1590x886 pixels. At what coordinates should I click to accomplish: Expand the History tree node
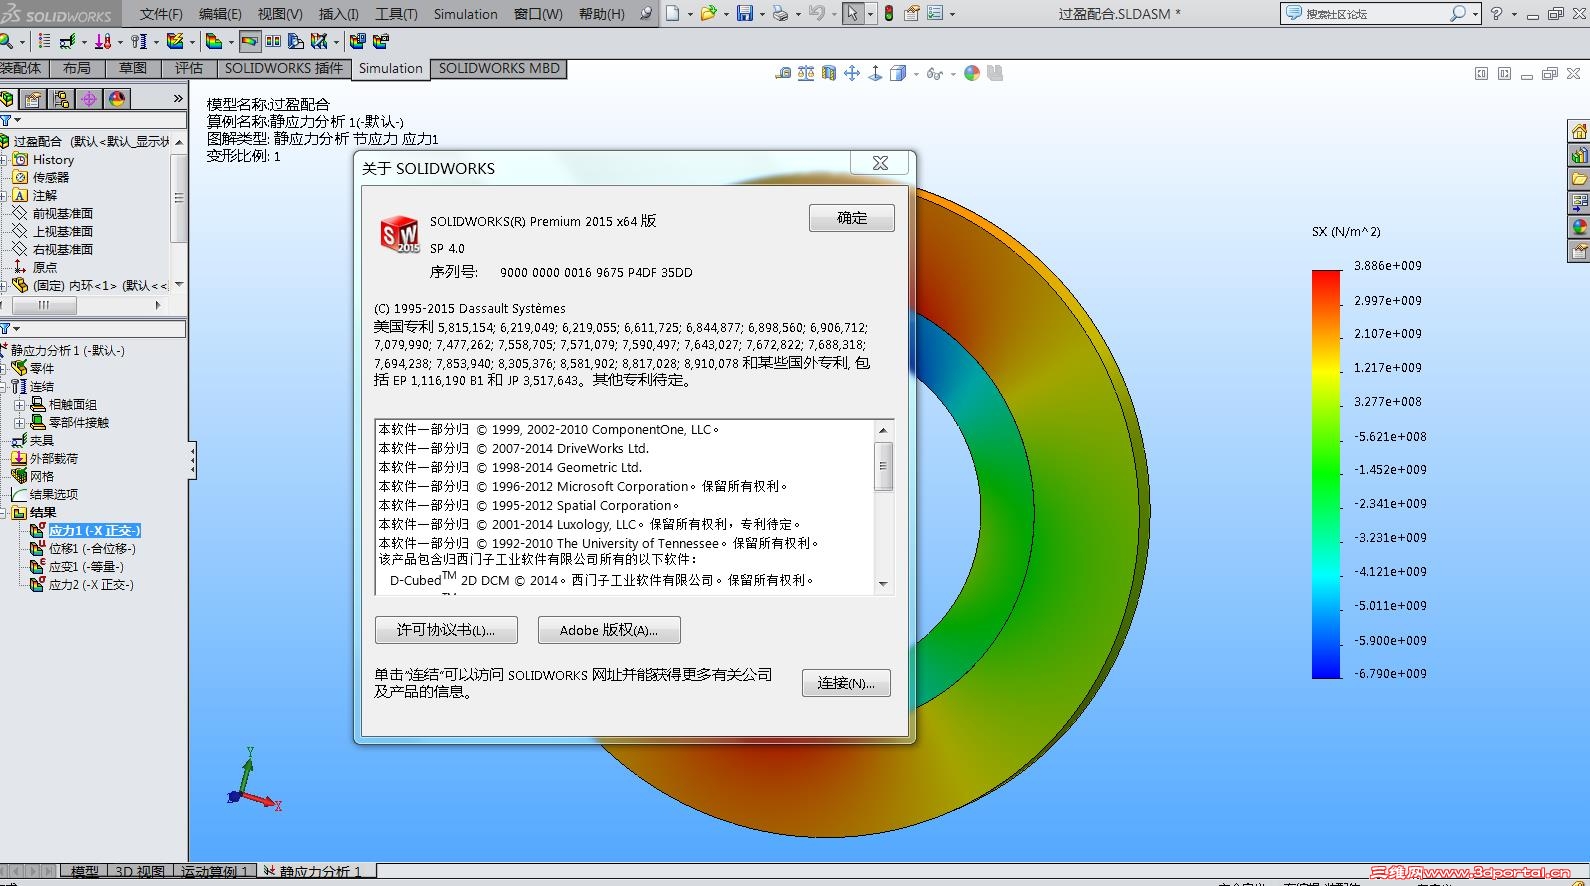[x=4, y=159]
